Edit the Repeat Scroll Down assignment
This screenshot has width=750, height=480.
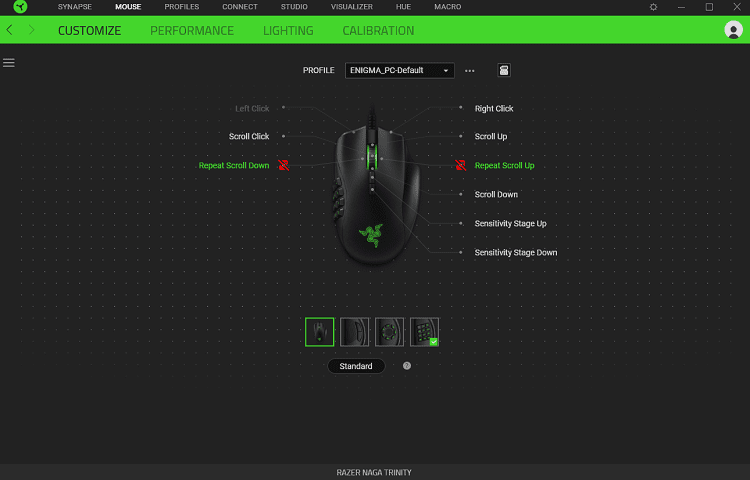tap(234, 165)
